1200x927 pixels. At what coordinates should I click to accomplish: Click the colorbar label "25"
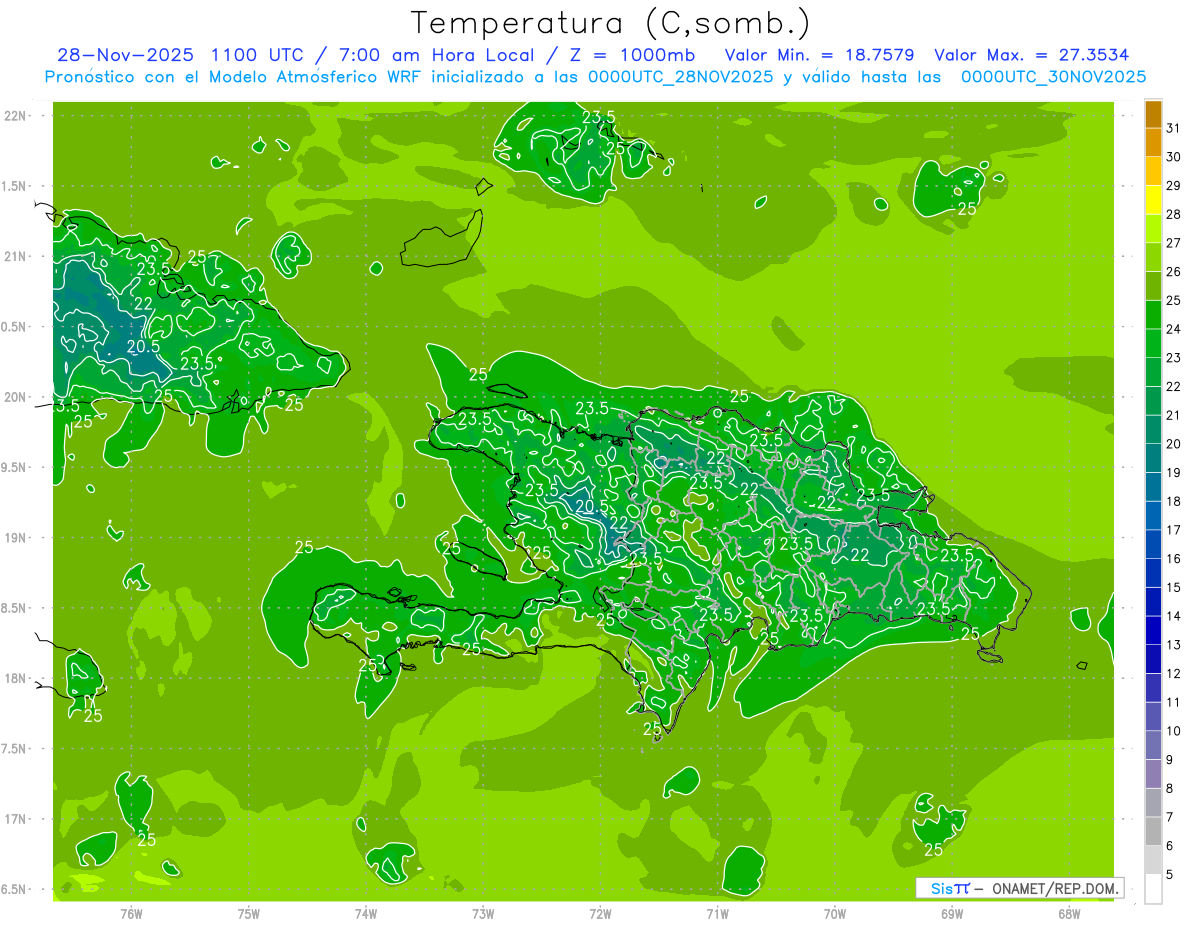point(1173,300)
